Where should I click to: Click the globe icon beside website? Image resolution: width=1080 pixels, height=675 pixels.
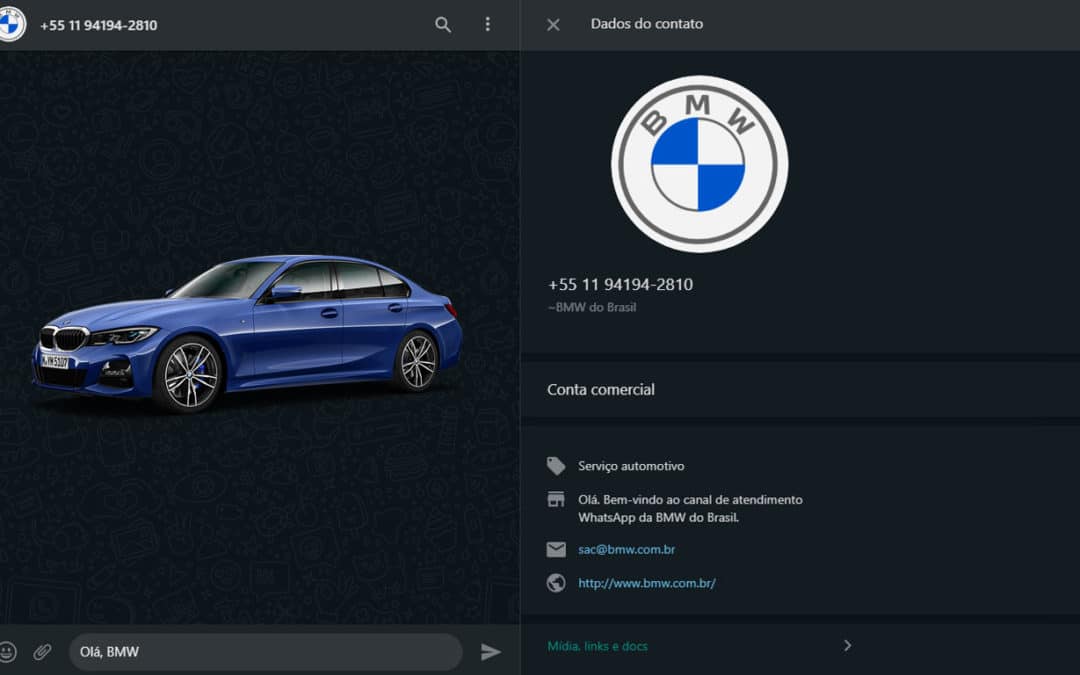(556, 583)
